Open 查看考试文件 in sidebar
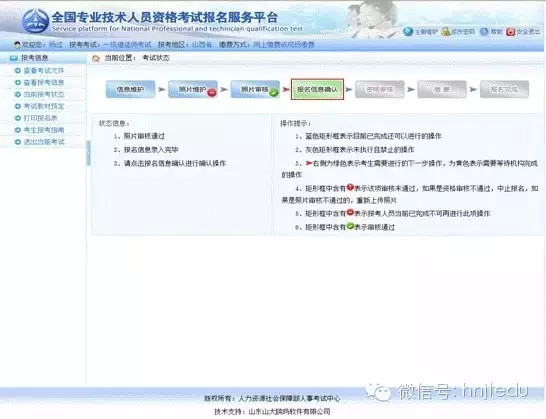Screen dimensions: 546x419 [44, 71]
